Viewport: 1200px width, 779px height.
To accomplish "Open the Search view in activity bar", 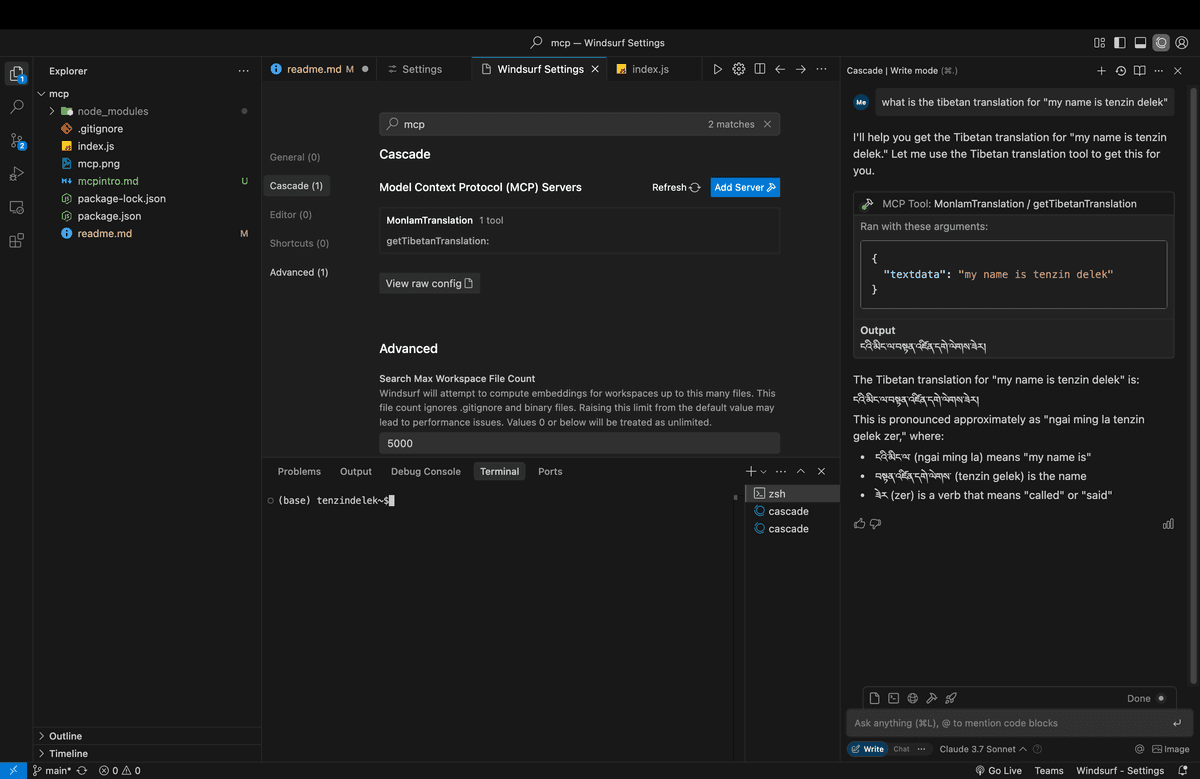I will pyautogui.click(x=16, y=106).
